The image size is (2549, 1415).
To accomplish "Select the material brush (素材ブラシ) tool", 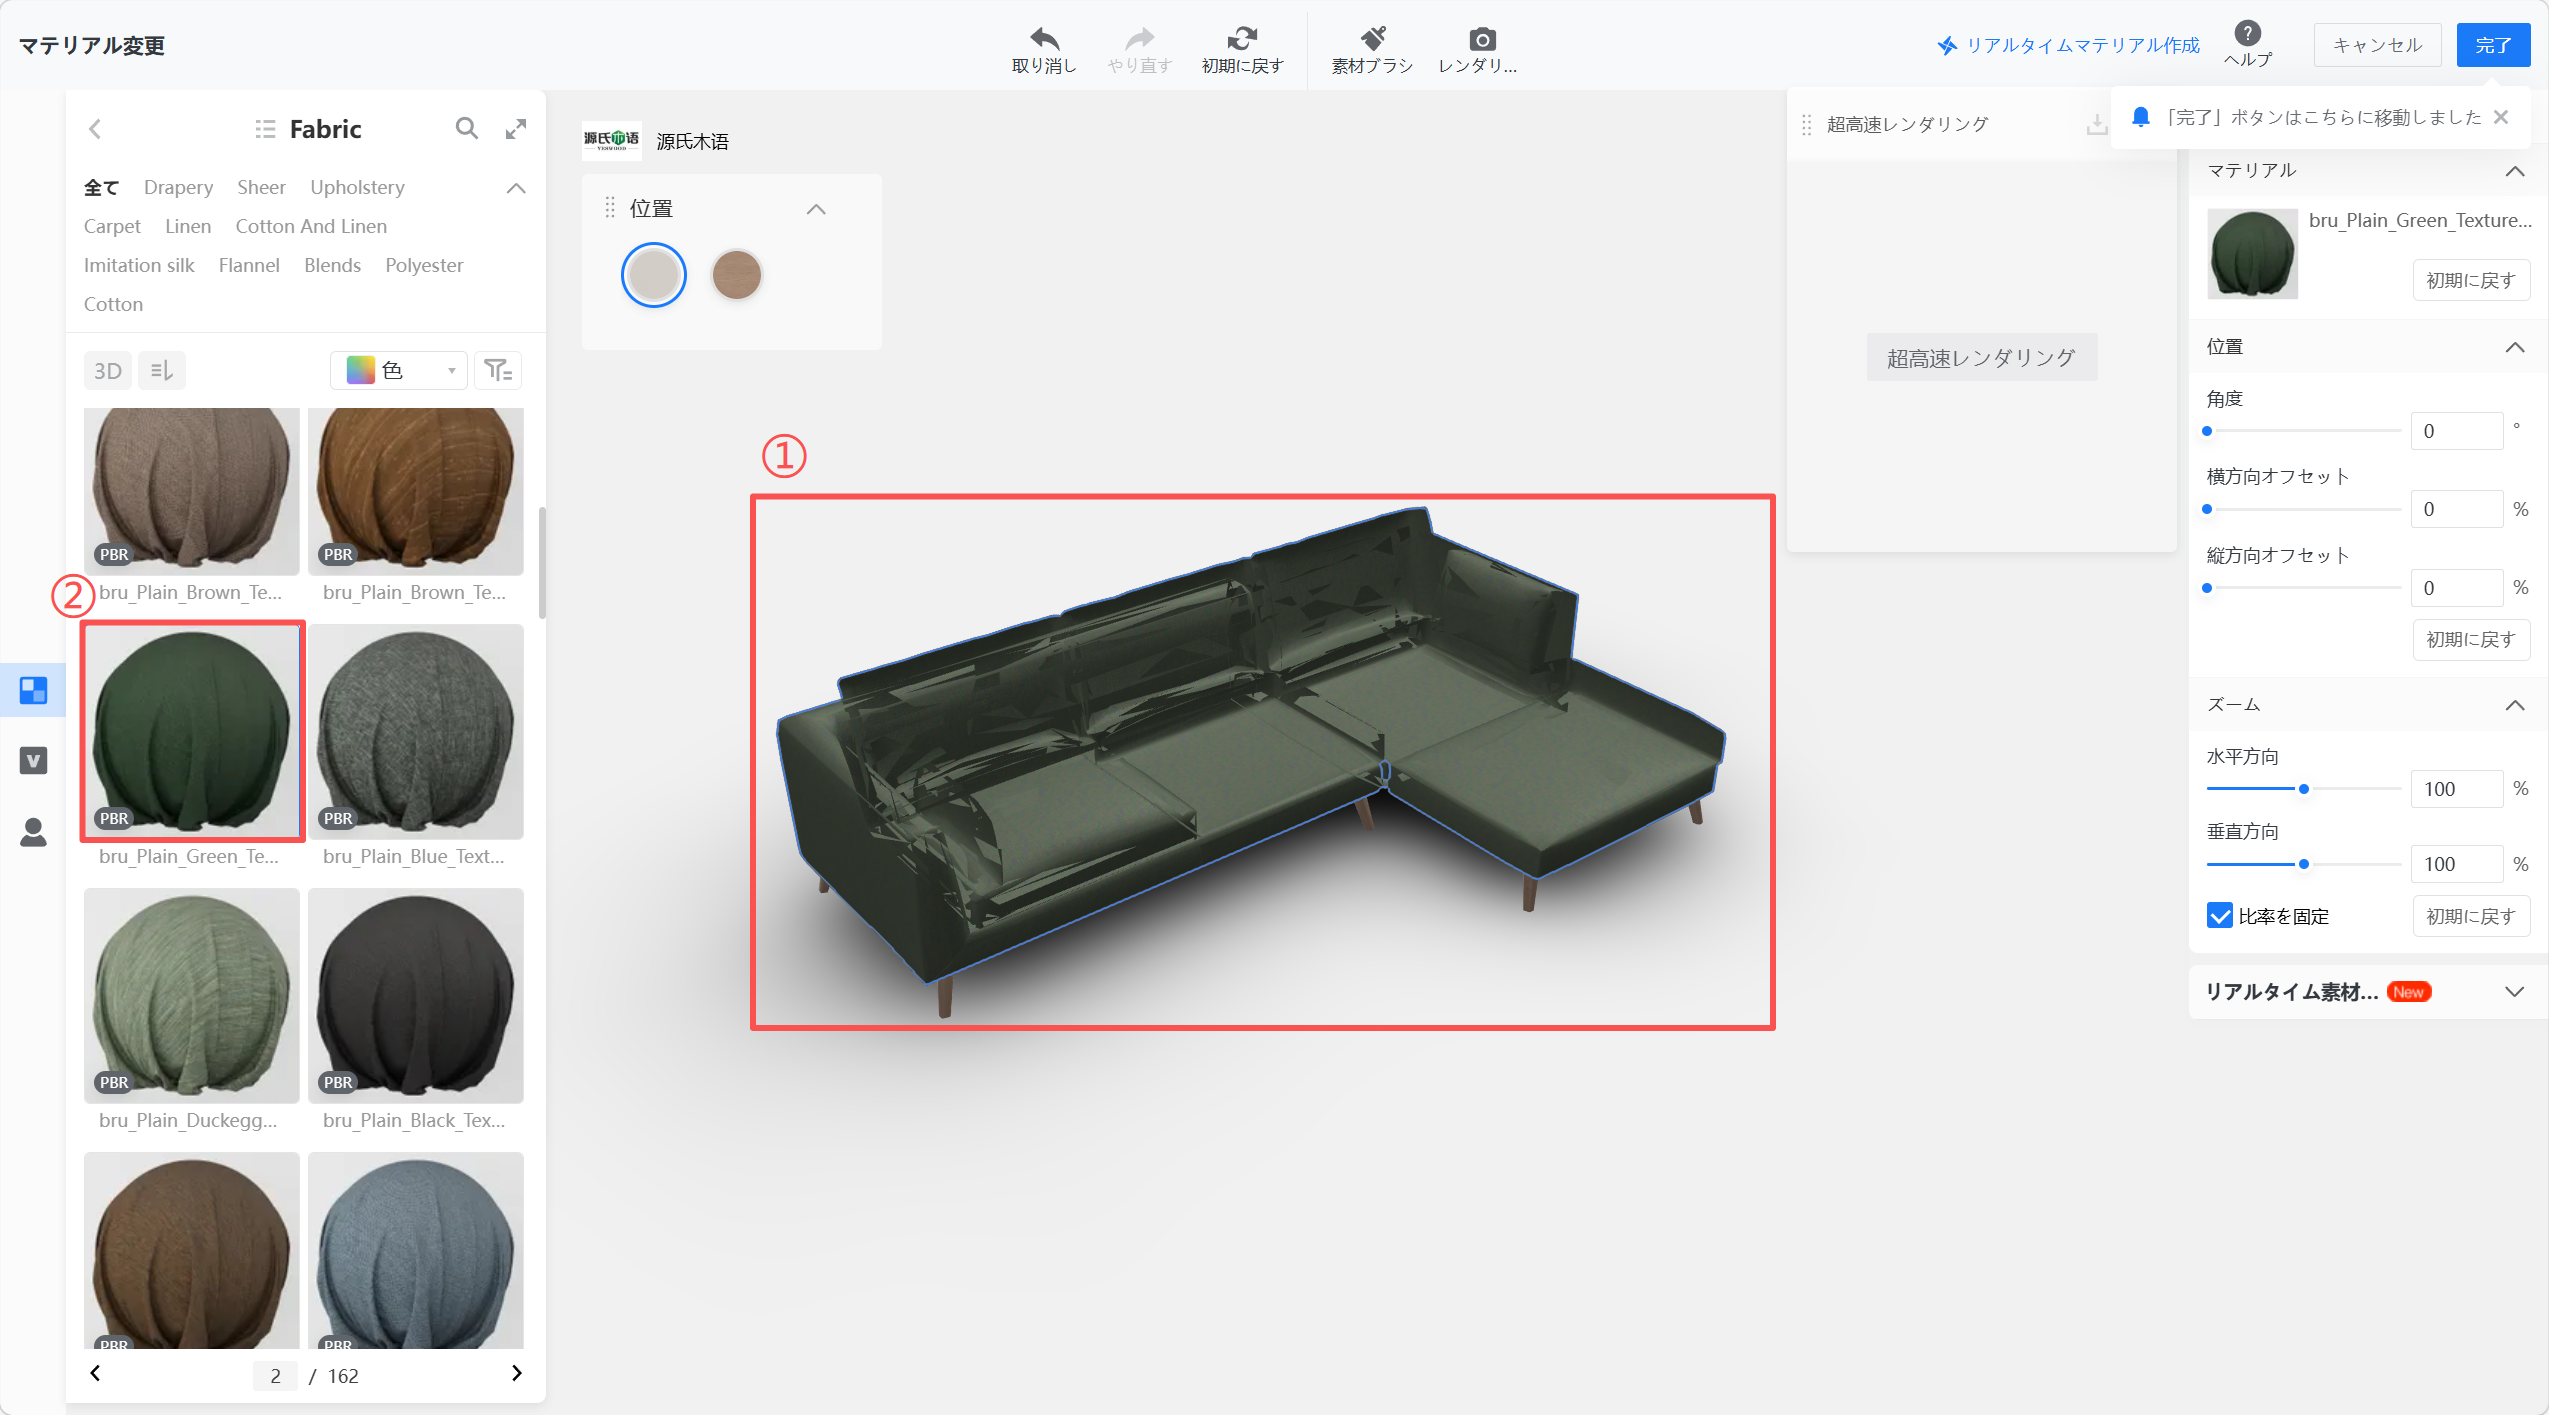I will [1372, 38].
